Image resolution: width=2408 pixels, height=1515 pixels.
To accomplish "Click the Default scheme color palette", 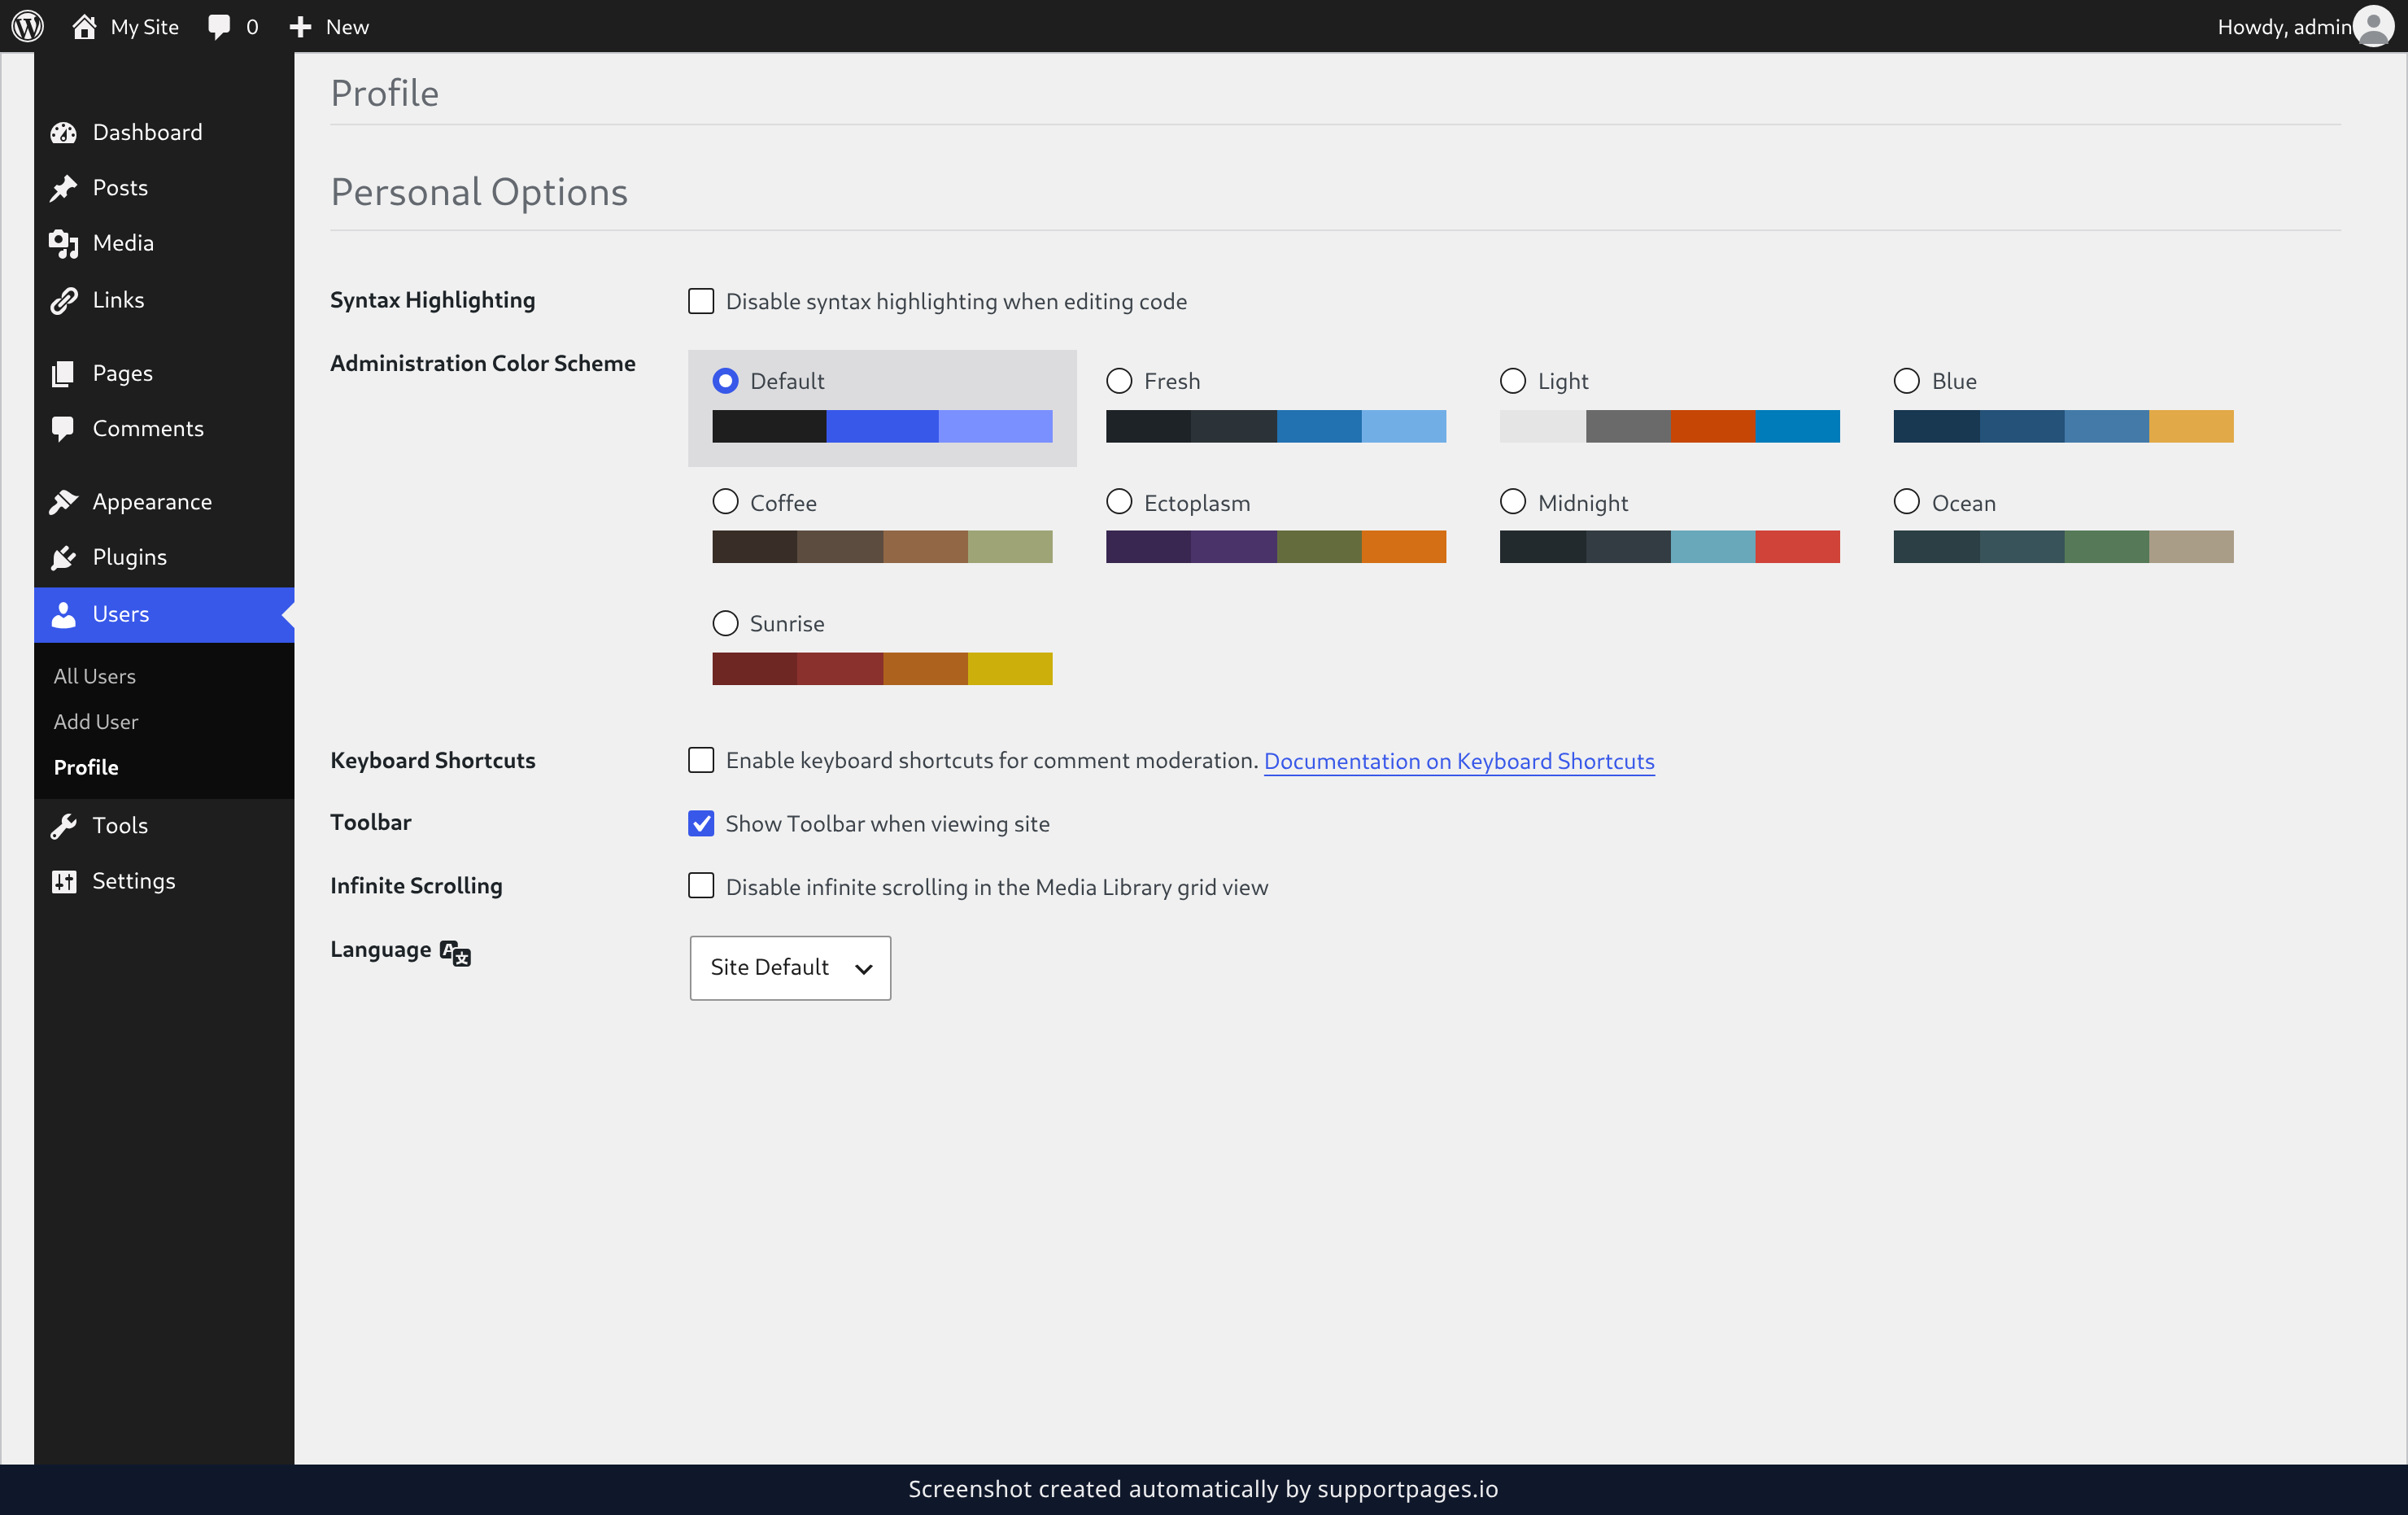I will click(882, 426).
